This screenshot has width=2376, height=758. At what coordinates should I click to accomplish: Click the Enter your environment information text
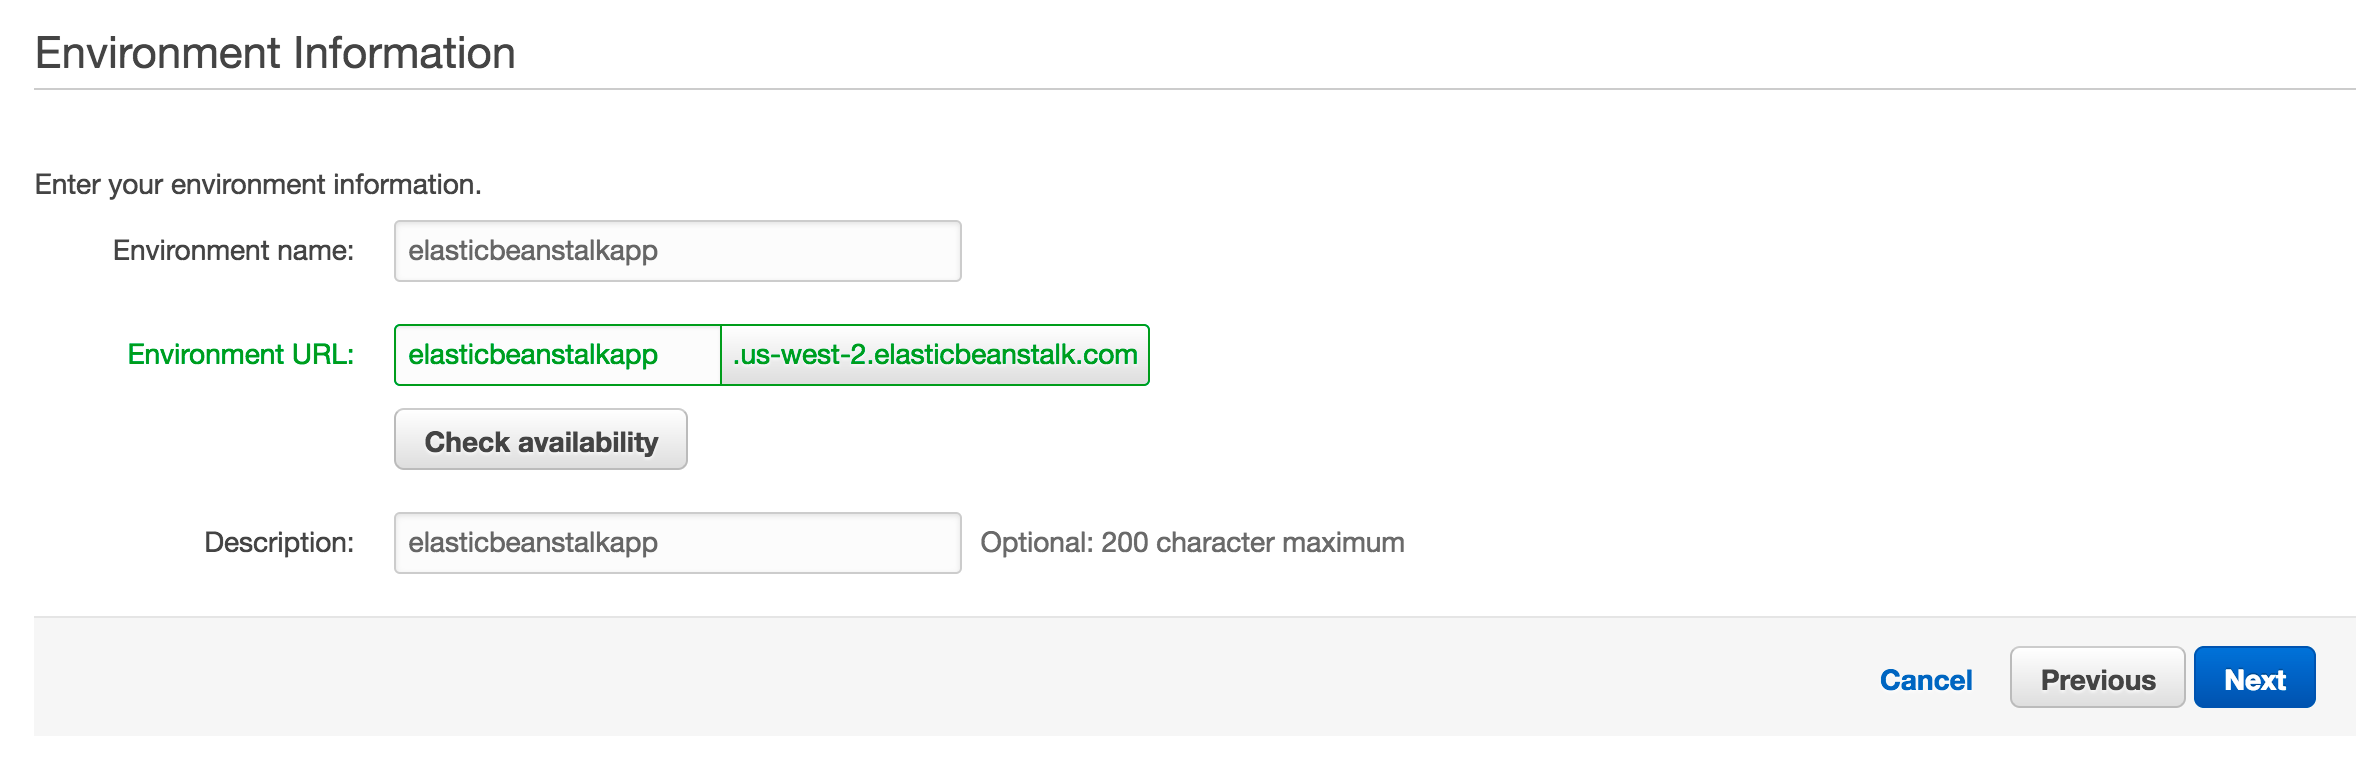click(257, 183)
